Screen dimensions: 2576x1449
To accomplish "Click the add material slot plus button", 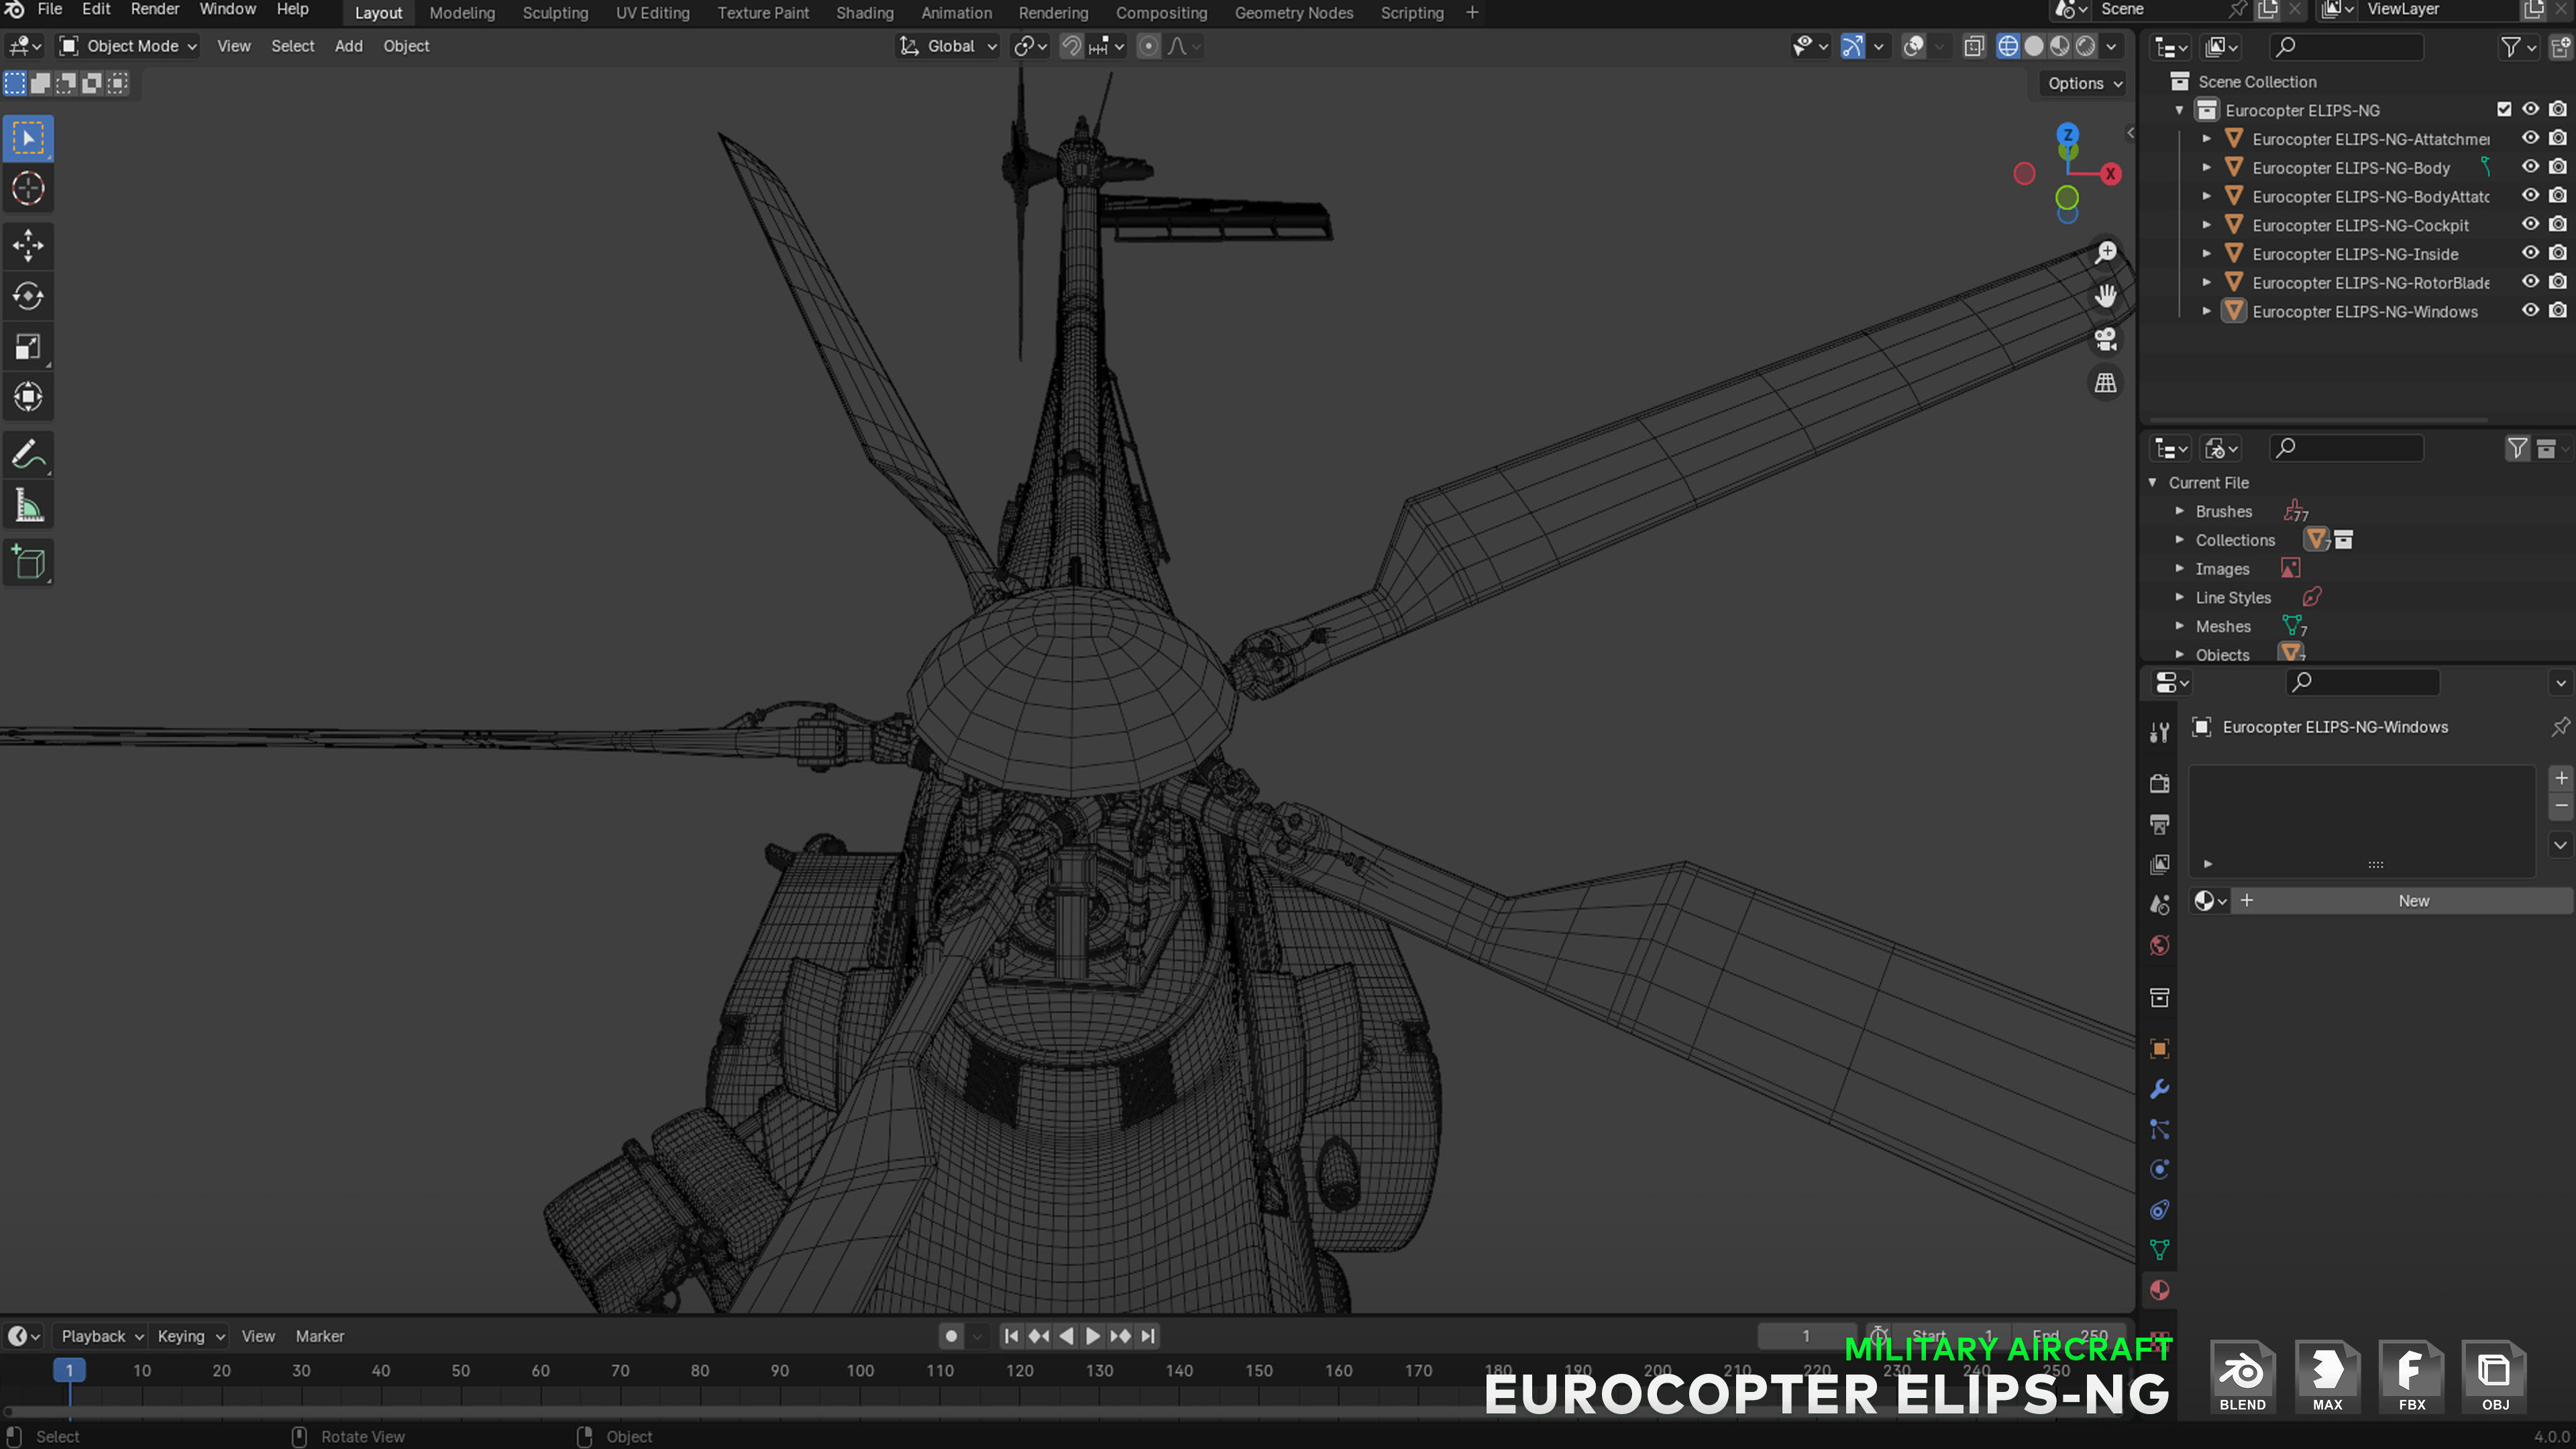I will 2561,778.
